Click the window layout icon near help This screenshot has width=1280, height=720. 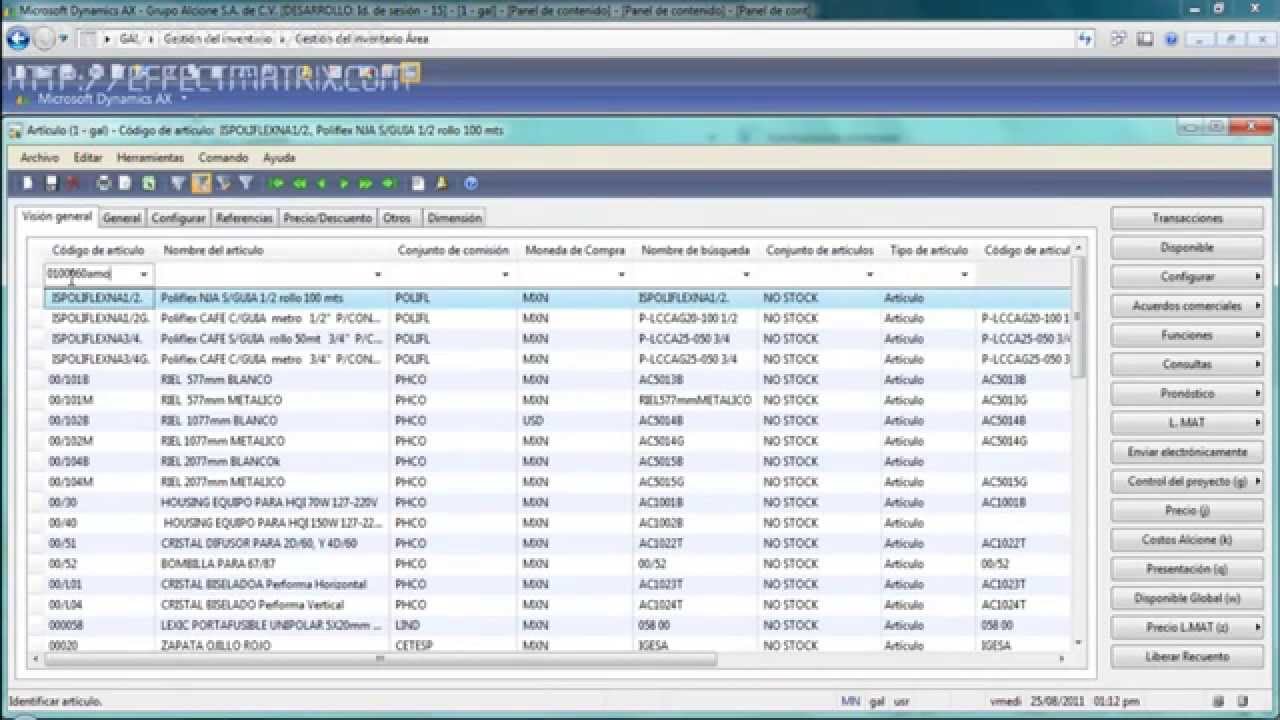(1145, 39)
